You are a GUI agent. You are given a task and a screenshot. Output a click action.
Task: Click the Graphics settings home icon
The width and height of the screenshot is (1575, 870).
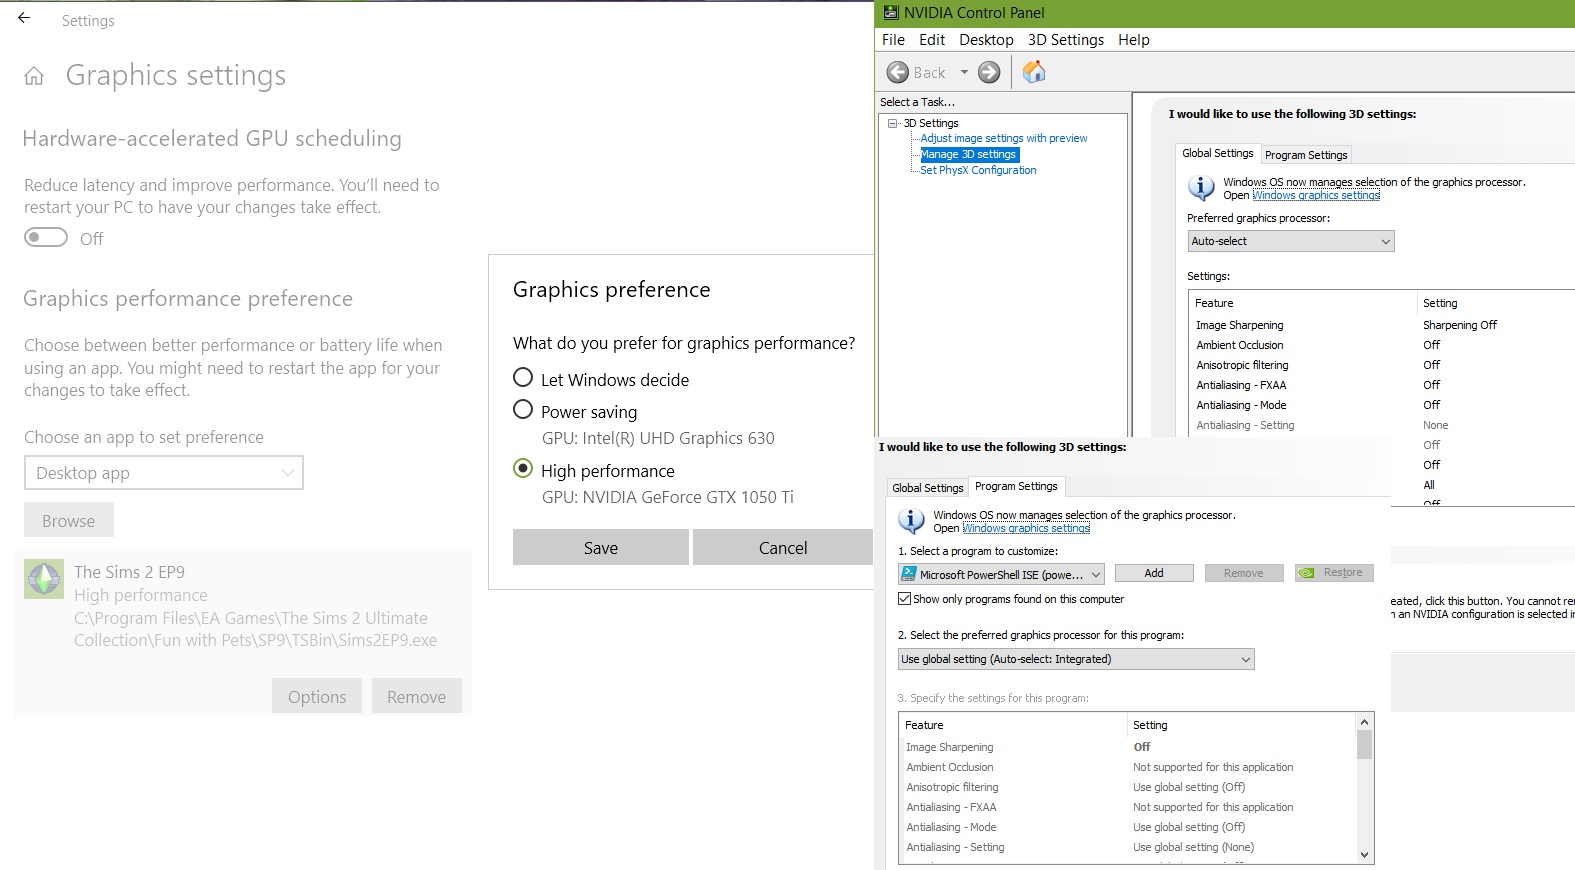(34, 76)
